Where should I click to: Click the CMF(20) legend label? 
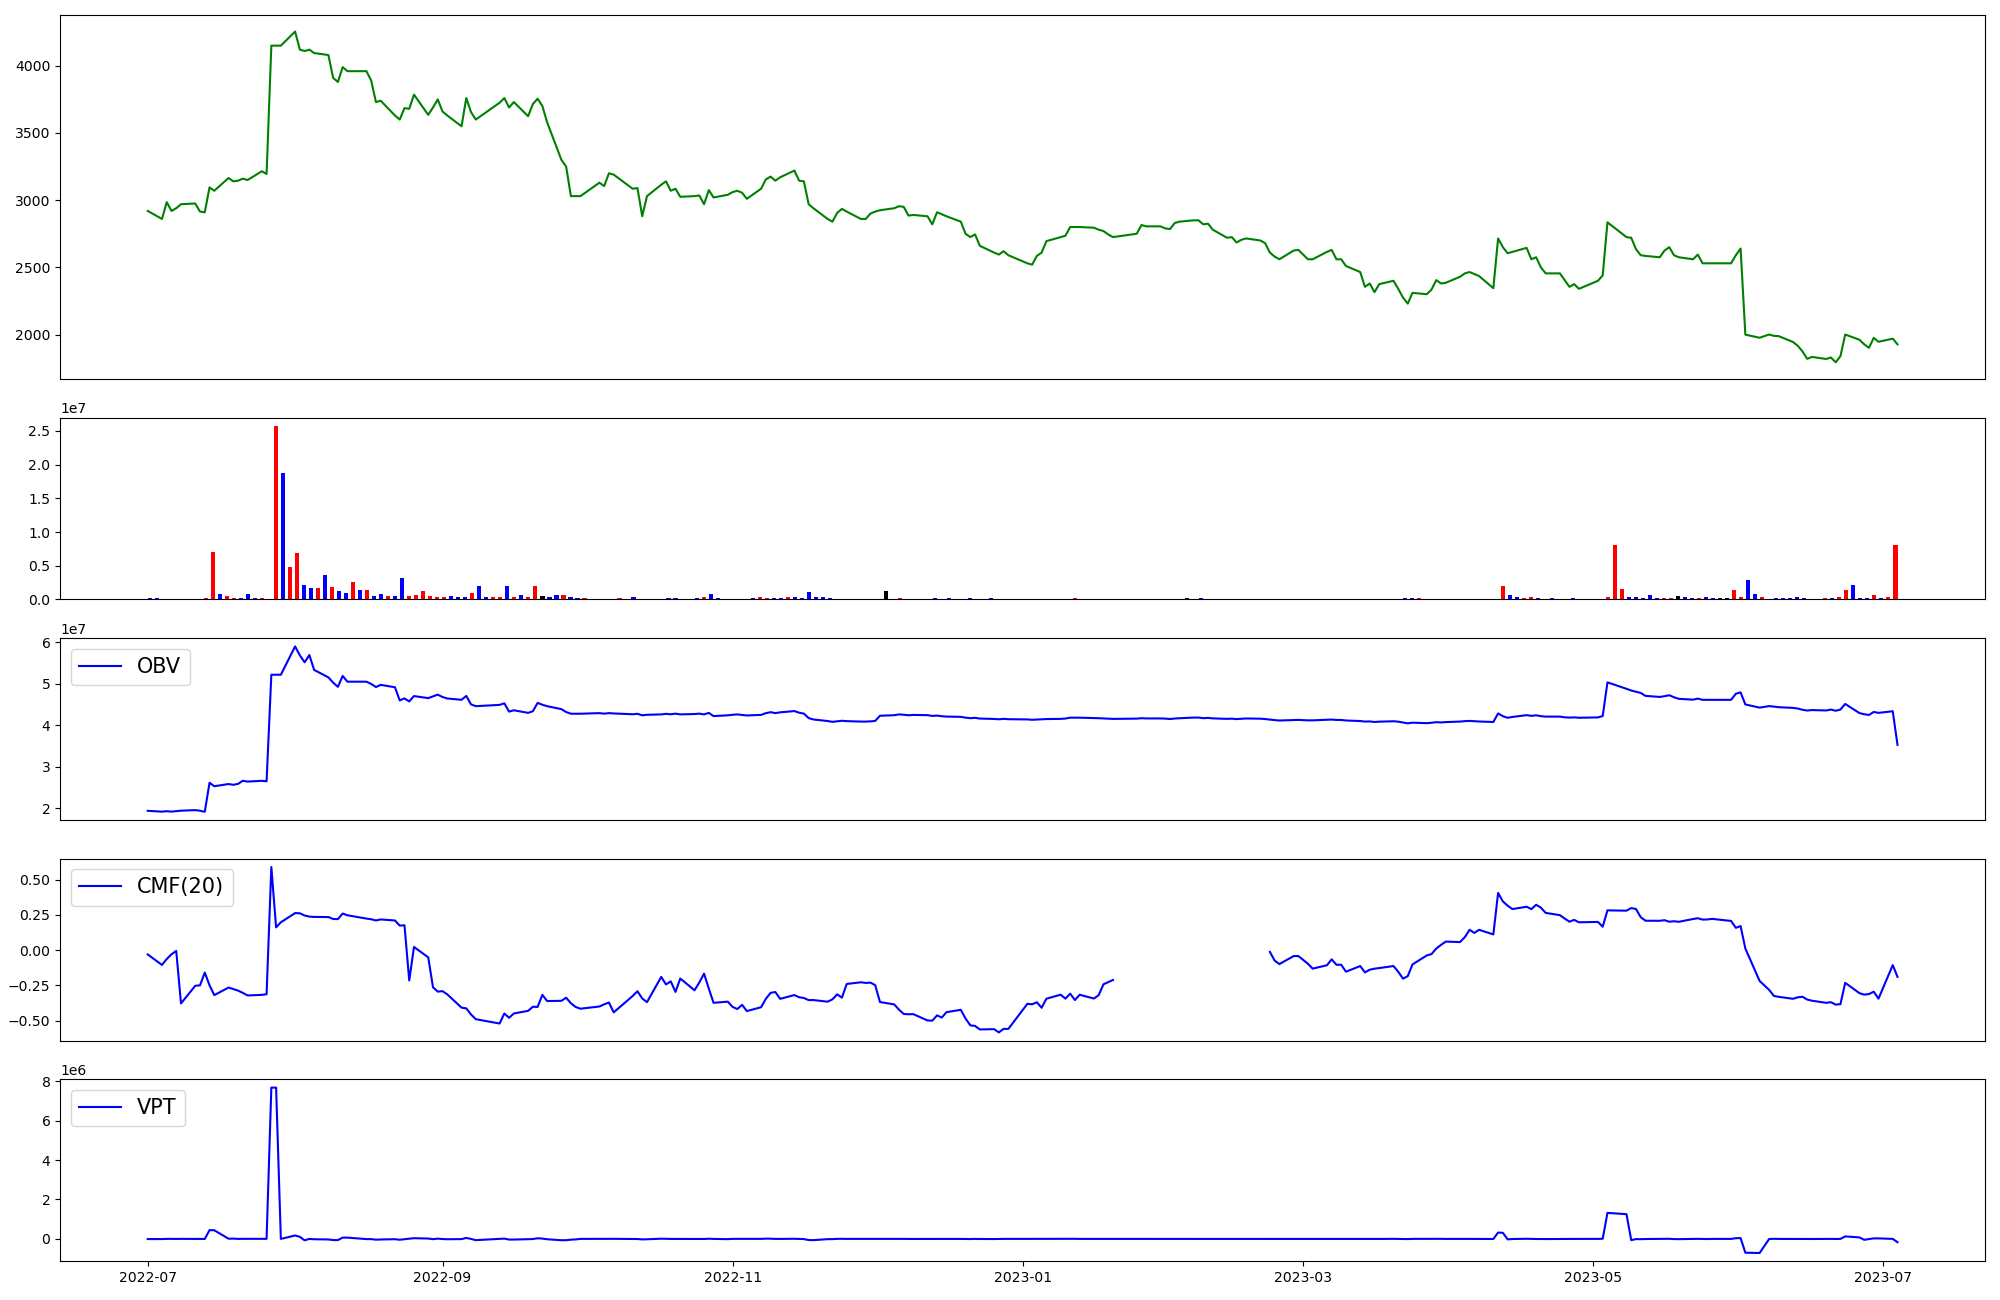(179, 886)
